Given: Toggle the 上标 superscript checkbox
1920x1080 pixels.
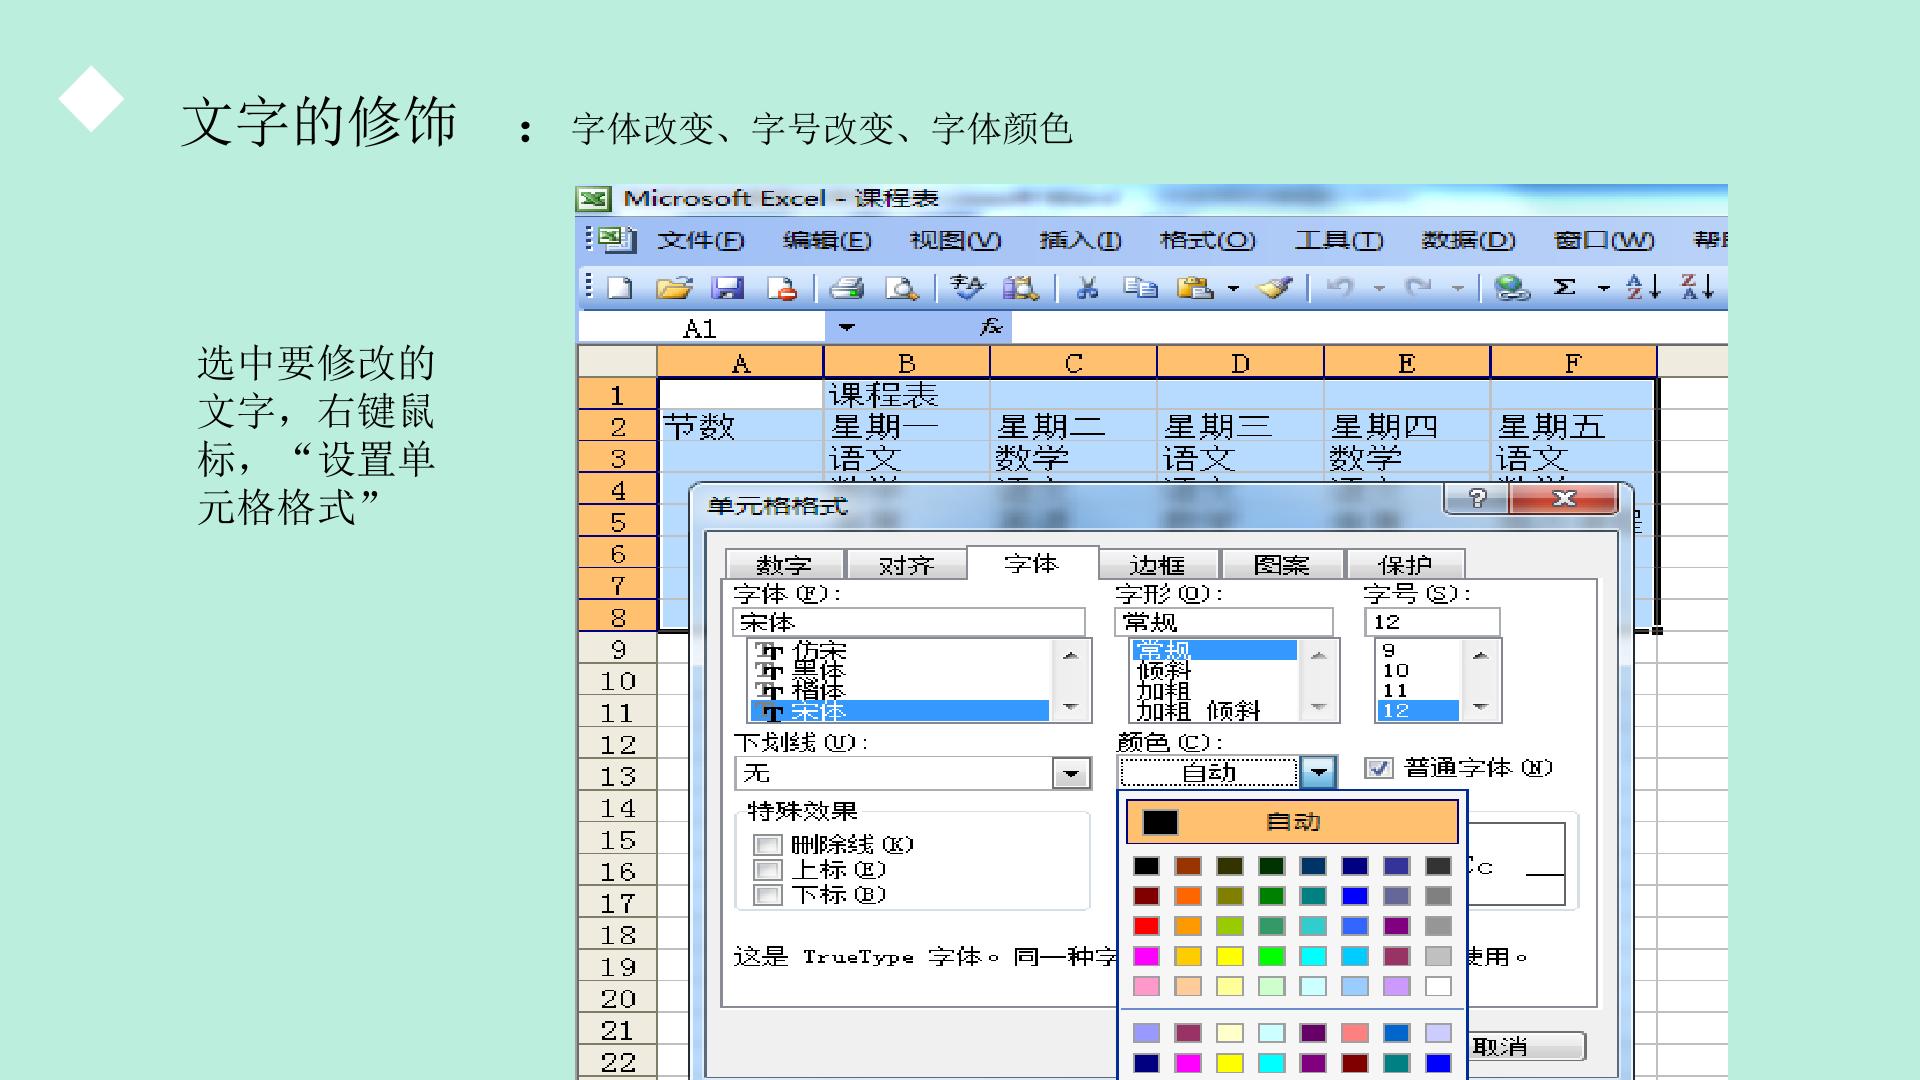Looking at the screenshot, I should [767, 870].
